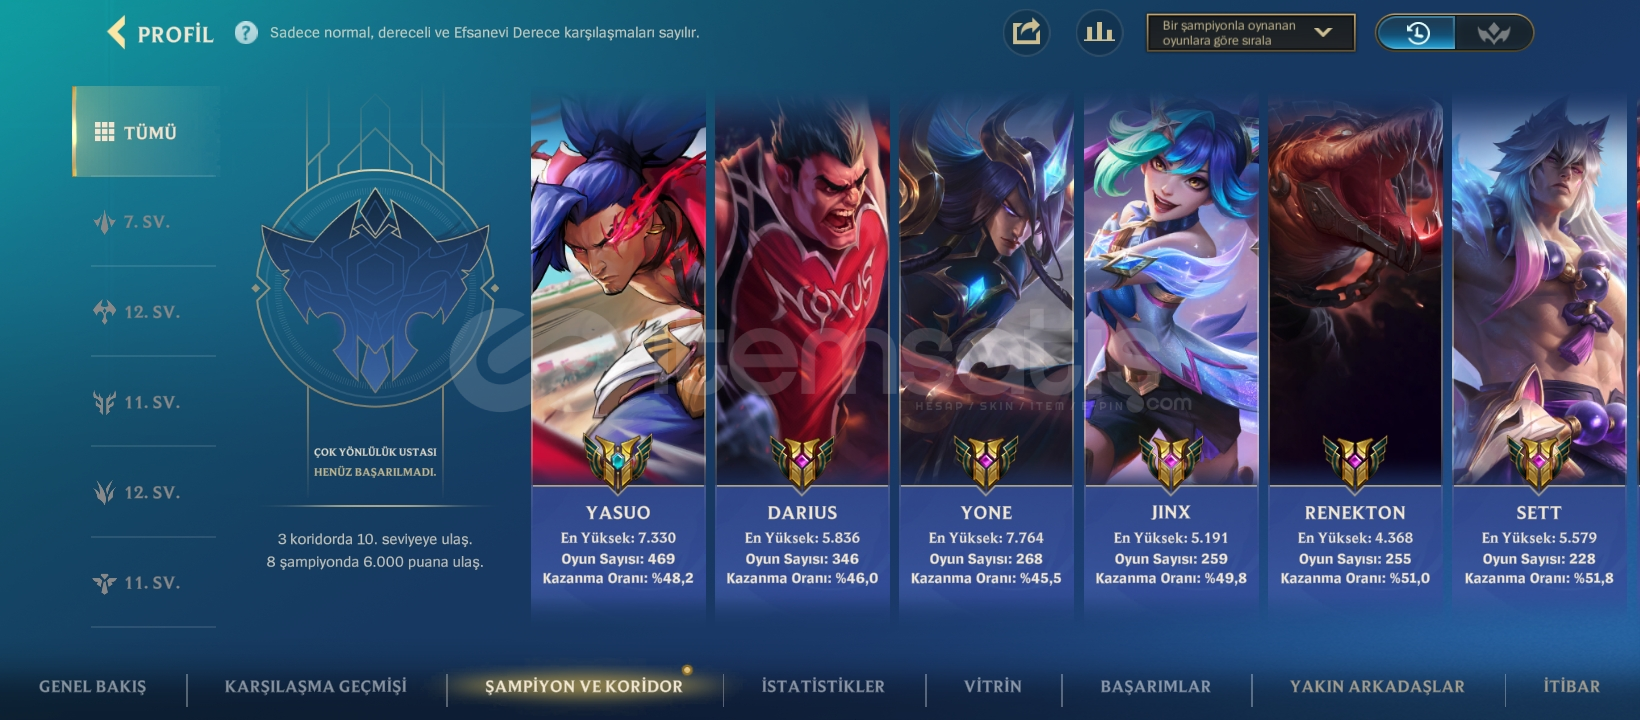1640x720 pixels.
Task: Click the help question mark icon
Action: pyautogui.click(x=246, y=33)
